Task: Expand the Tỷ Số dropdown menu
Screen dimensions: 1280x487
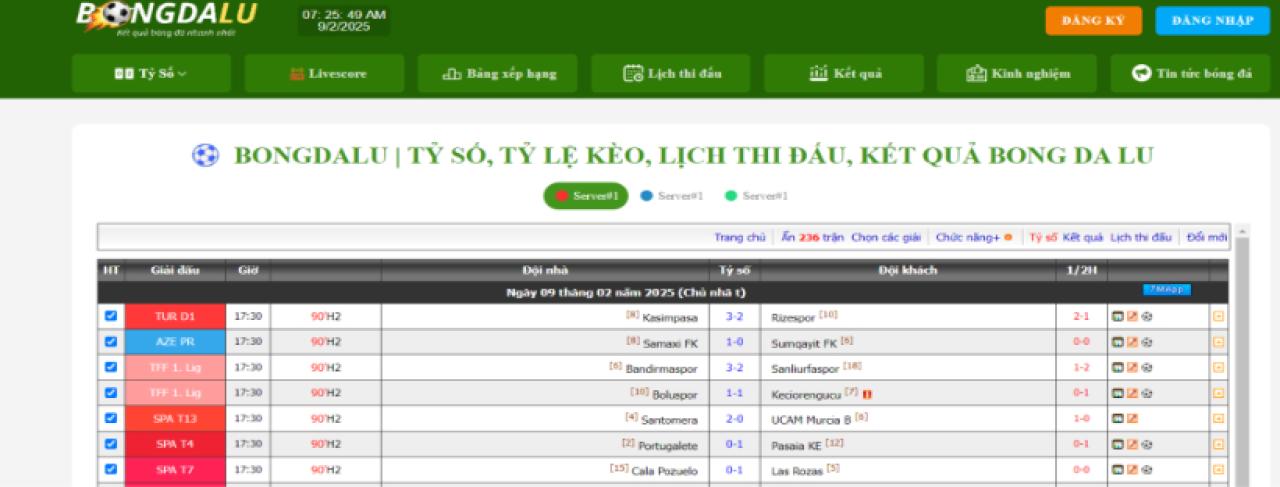Action: 151,73
